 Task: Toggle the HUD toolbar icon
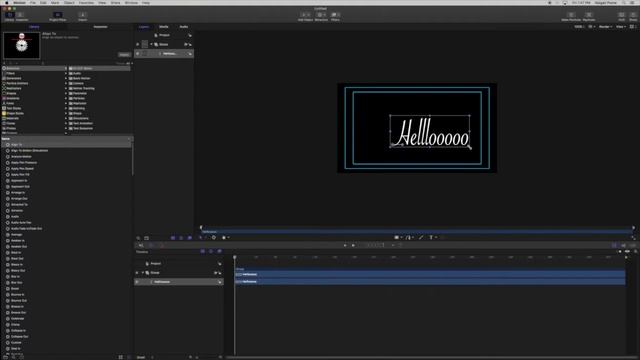(621, 15)
